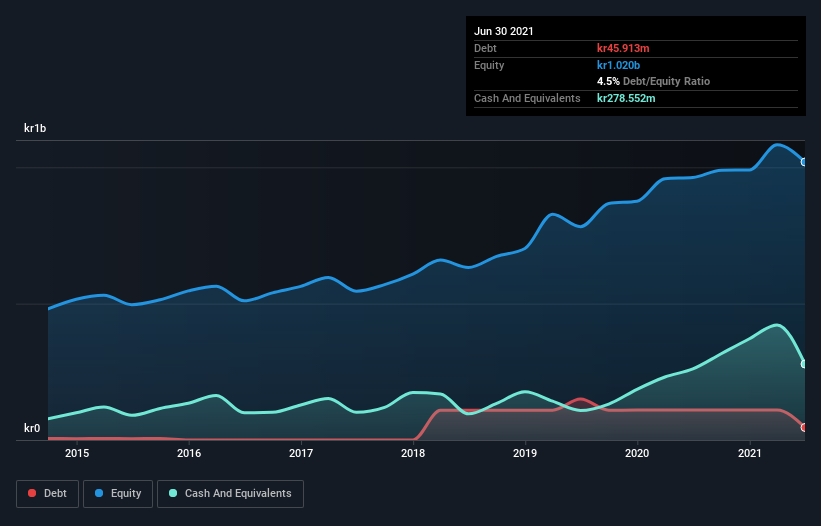
Task: Select the 2021 x-axis label
Action: pyautogui.click(x=749, y=453)
